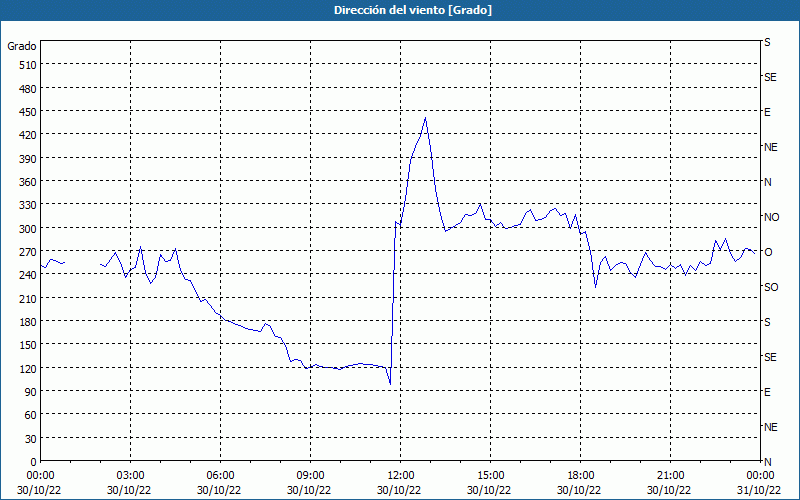Select the 18:00 time axis label
The image size is (800, 500).
[581, 476]
